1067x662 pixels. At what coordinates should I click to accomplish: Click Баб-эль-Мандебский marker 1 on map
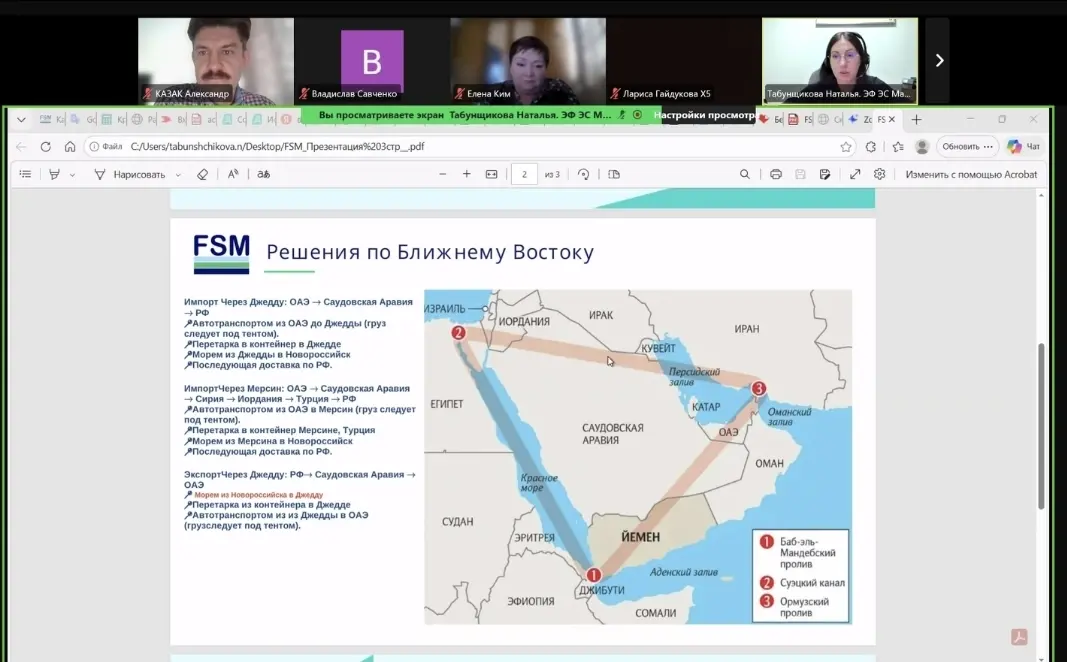pyautogui.click(x=593, y=575)
